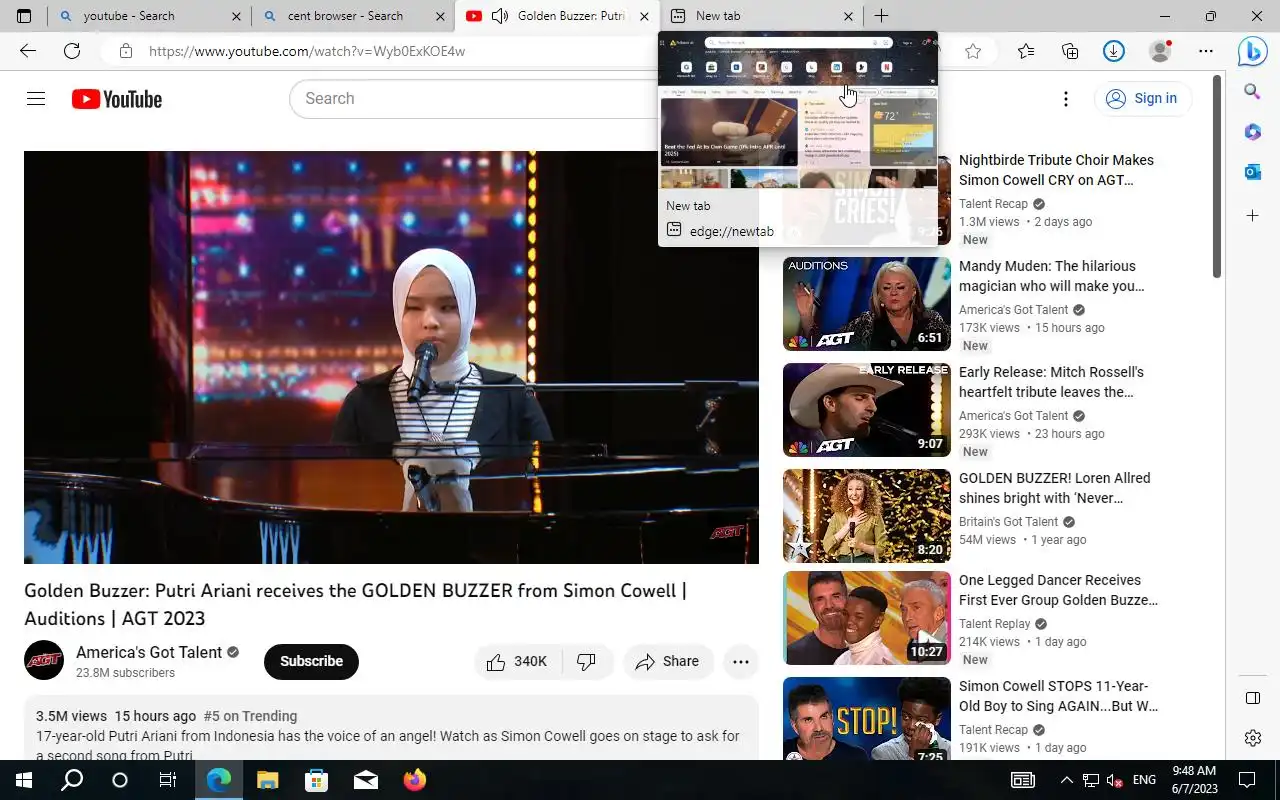The image size is (1280, 800).
Task: Share the video
Action: pos(667,662)
